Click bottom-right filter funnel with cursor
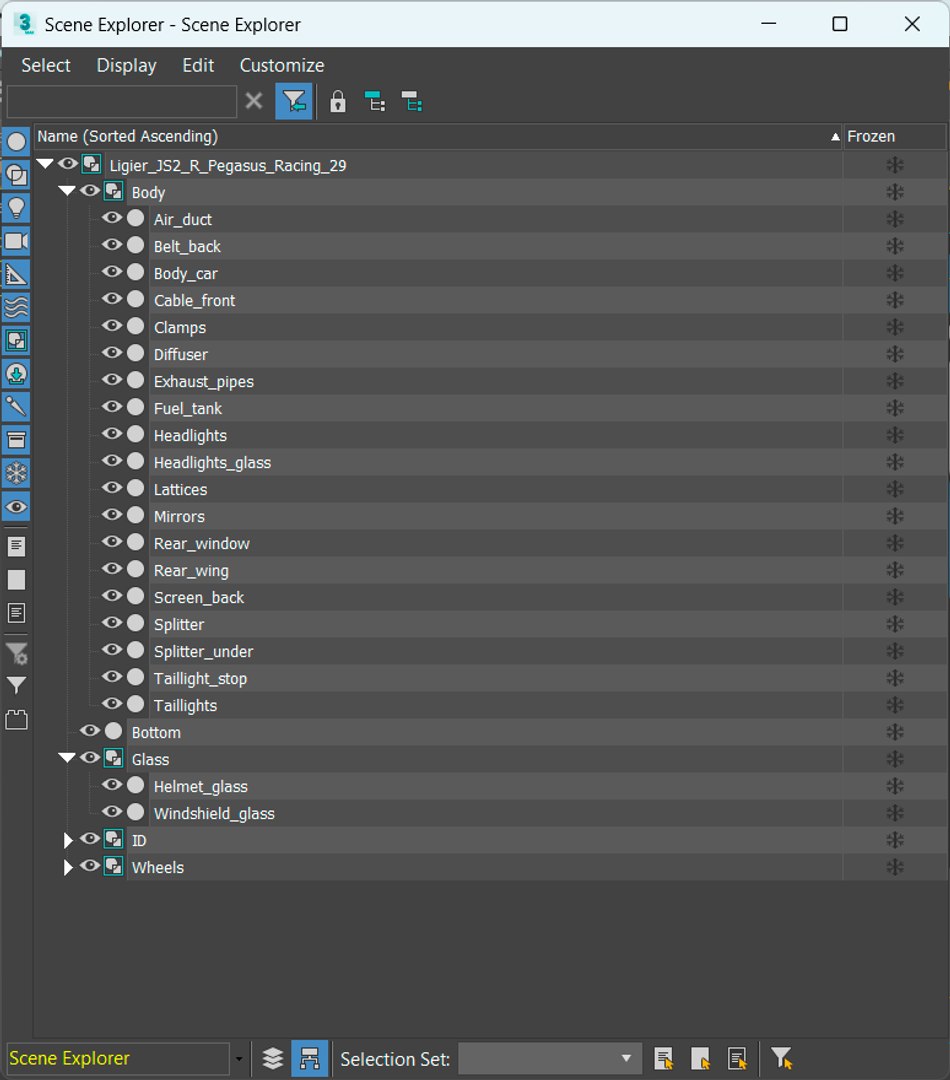The width and height of the screenshot is (950, 1080). (781, 1058)
